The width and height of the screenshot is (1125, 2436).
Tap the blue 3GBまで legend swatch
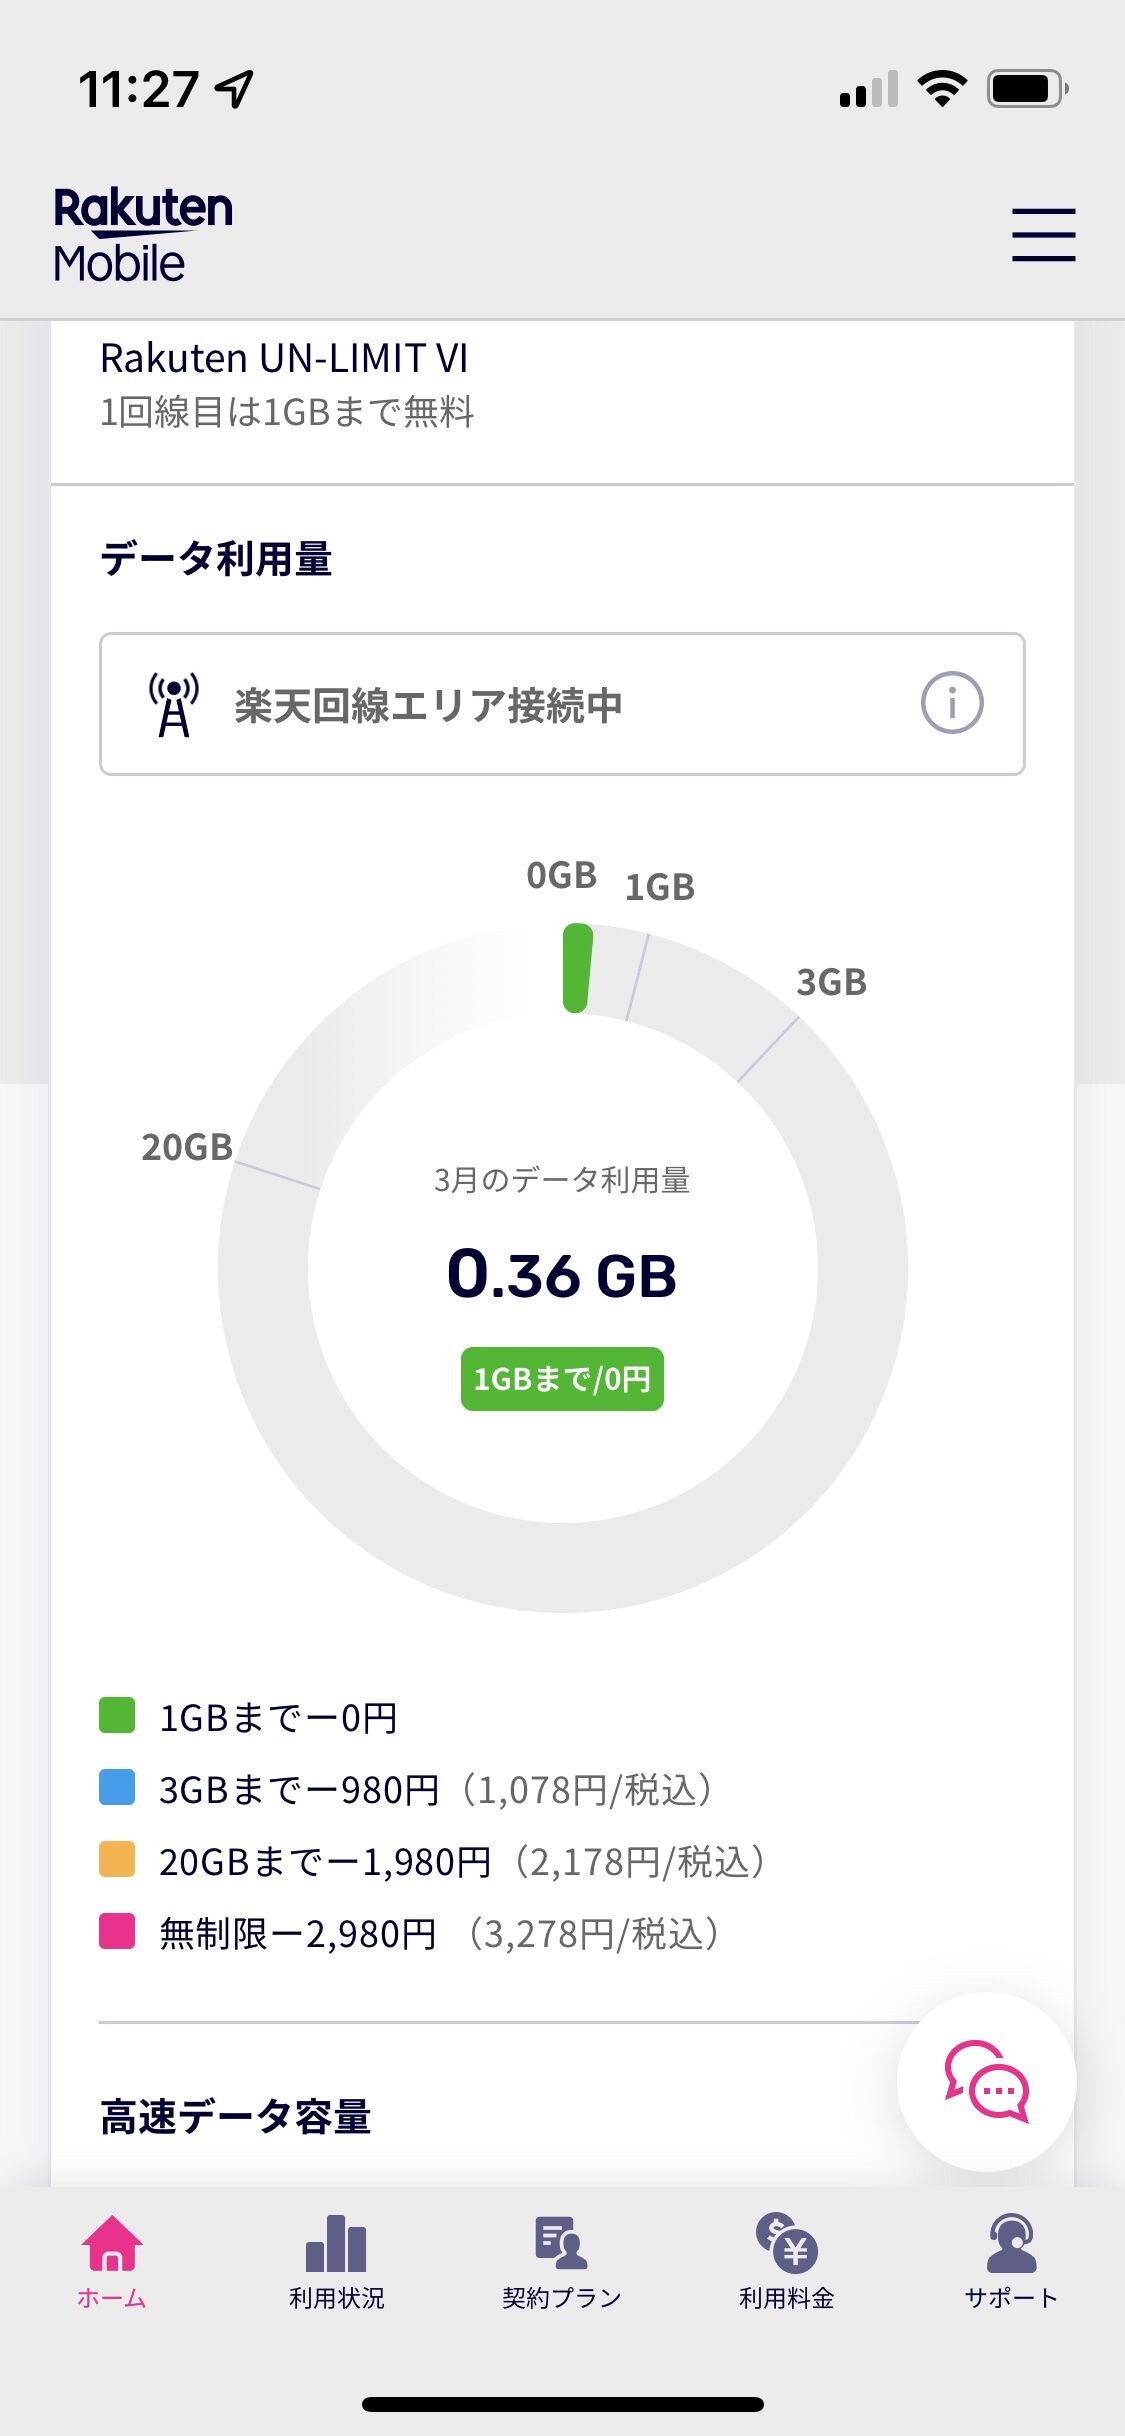(x=117, y=1787)
